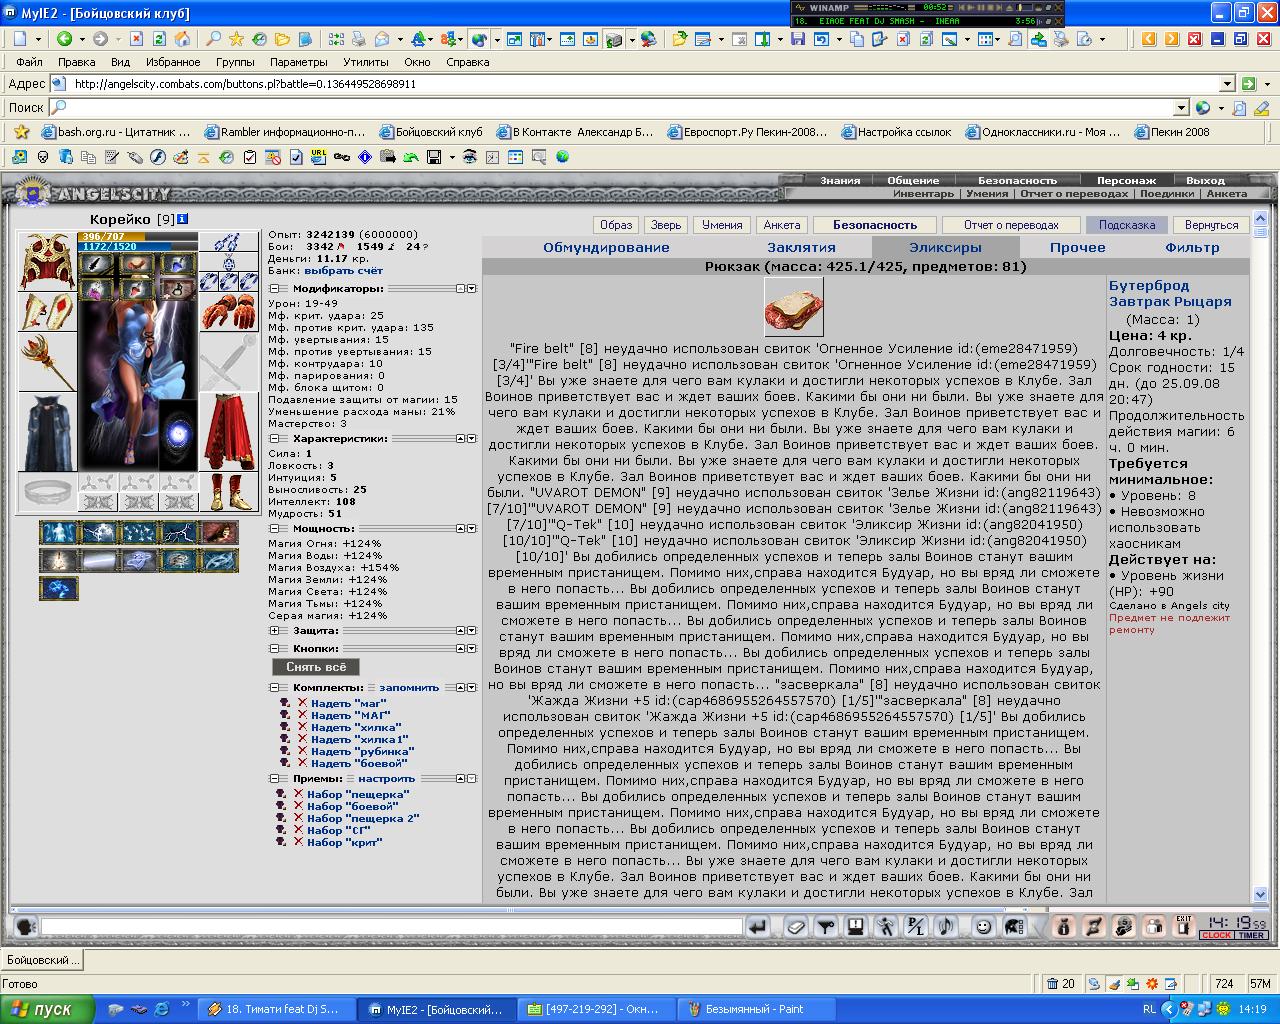Image resolution: width=1280 pixels, height=1024 pixels.
Task: Click the browser Back arrow button
Action: (64, 39)
